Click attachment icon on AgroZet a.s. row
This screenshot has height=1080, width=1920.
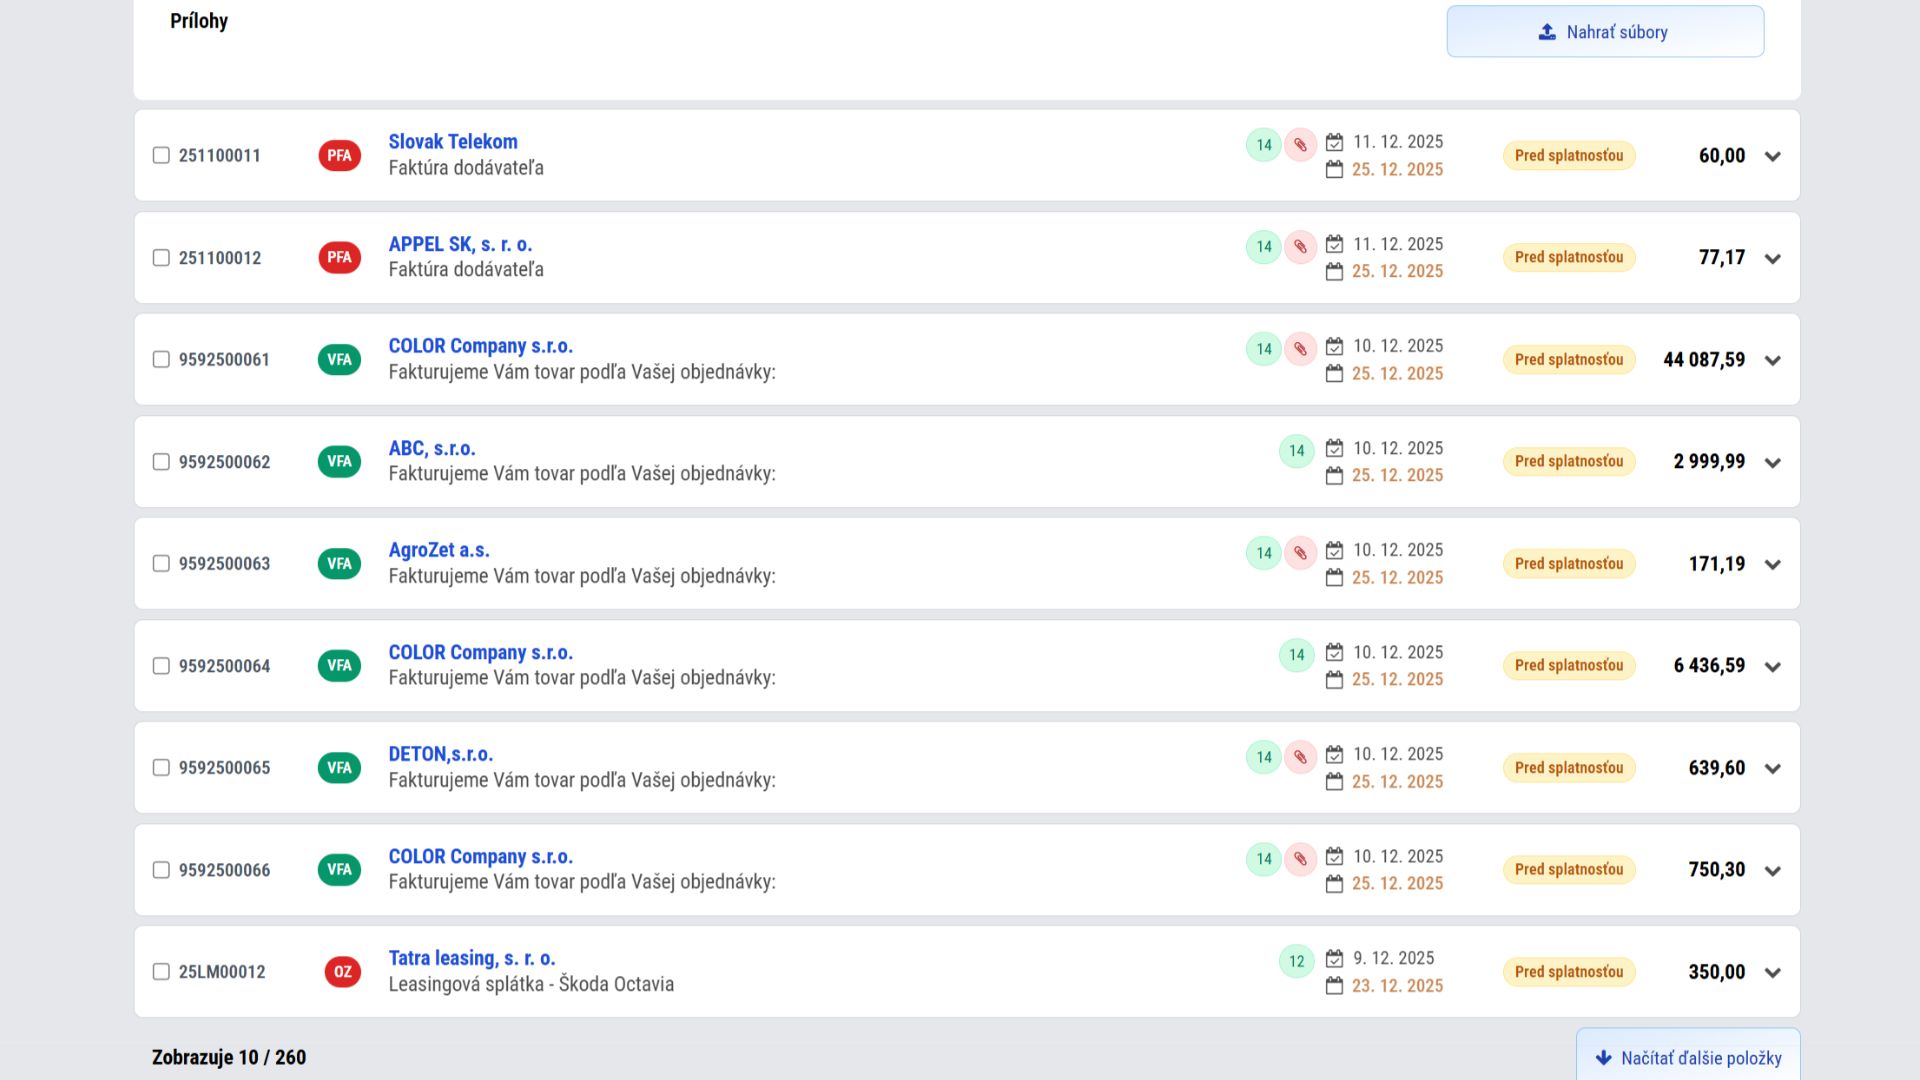pos(1300,553)
